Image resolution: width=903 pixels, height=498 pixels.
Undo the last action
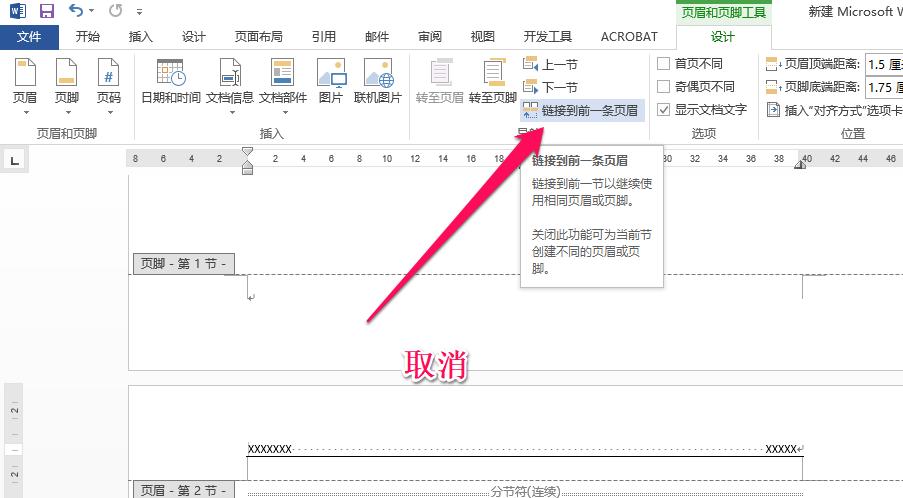pyautogui.click(x=75, y=10)
